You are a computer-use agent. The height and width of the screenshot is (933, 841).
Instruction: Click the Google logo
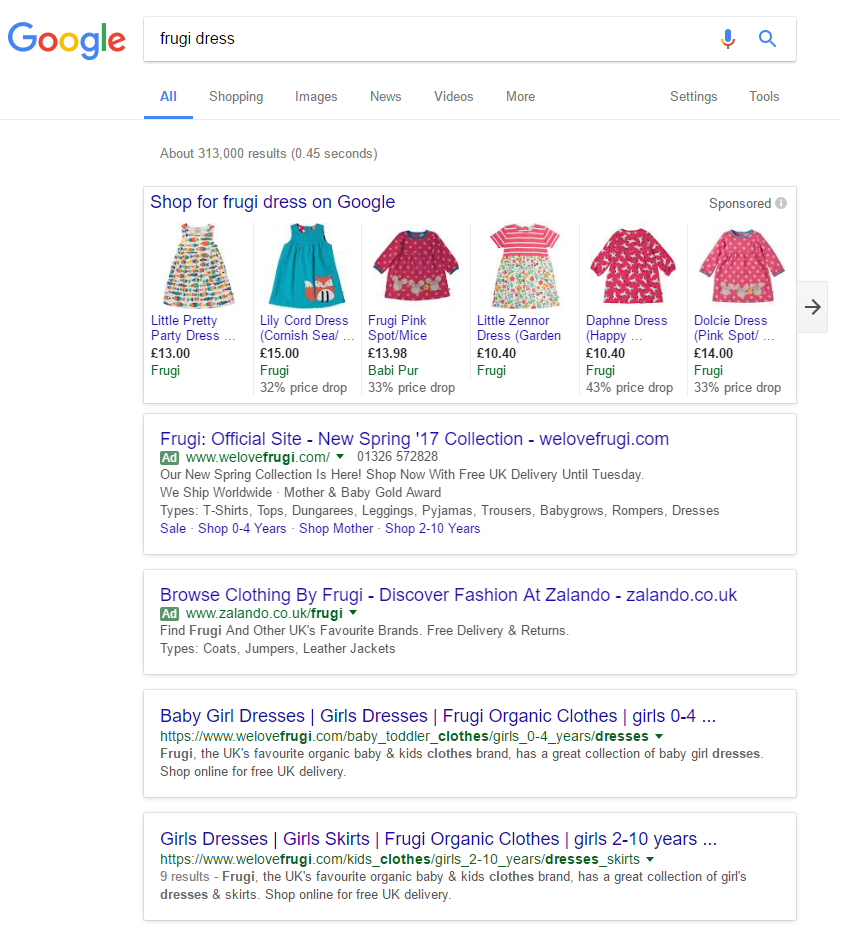point(66,40)
